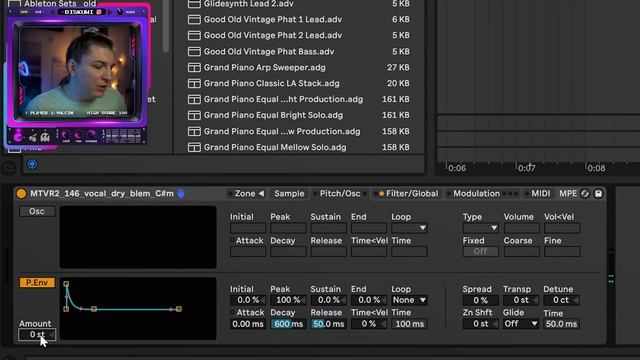Click icon for Grand Piano Arp Sweeper rack
The width and height of the screenshot is (640, 360).
point(194,67)
